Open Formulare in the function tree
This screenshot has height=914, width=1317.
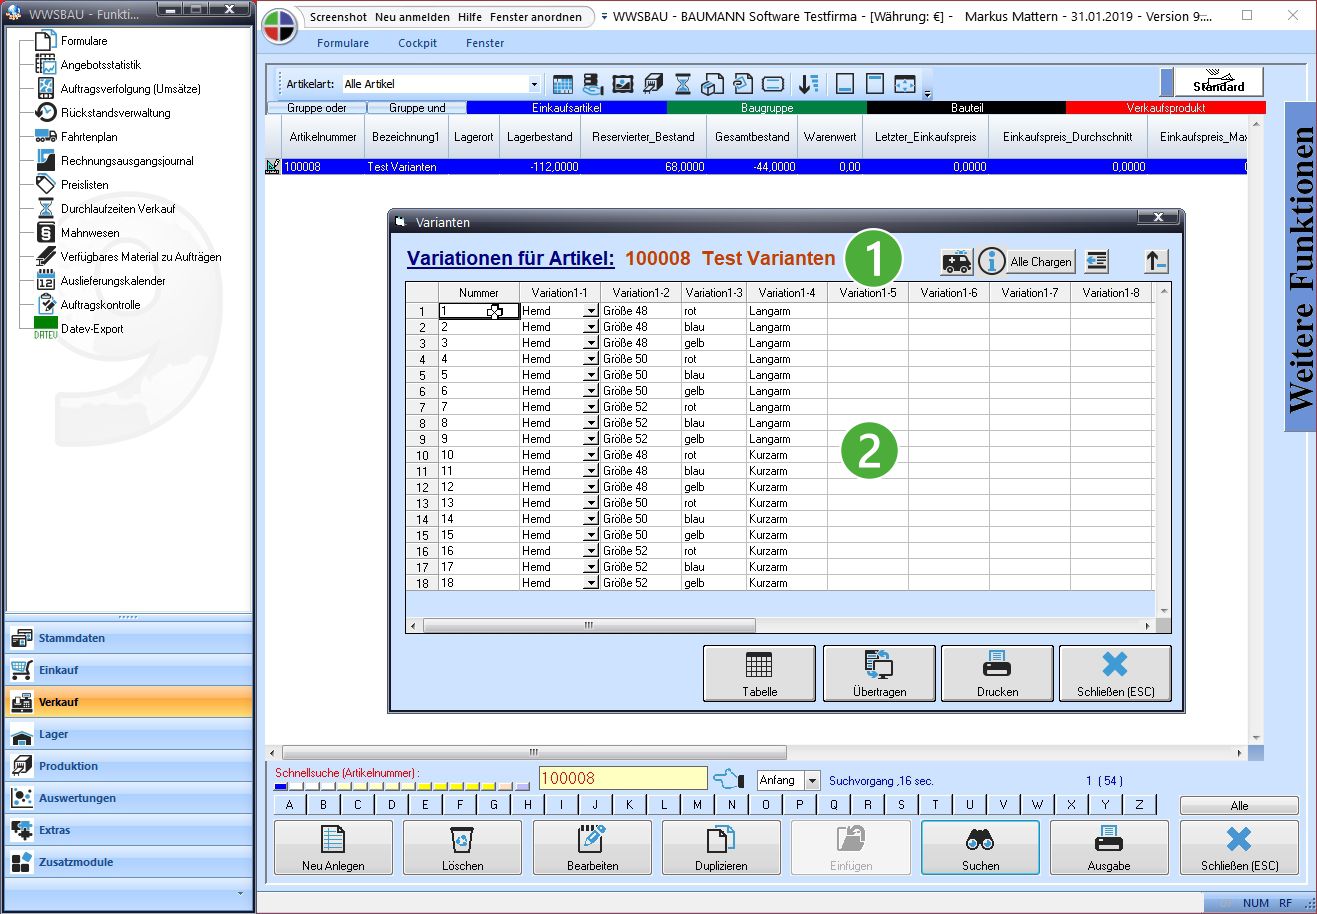84,41
